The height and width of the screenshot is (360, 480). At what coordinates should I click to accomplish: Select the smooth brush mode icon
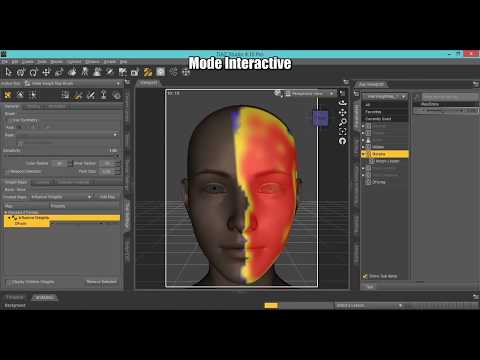91,95
